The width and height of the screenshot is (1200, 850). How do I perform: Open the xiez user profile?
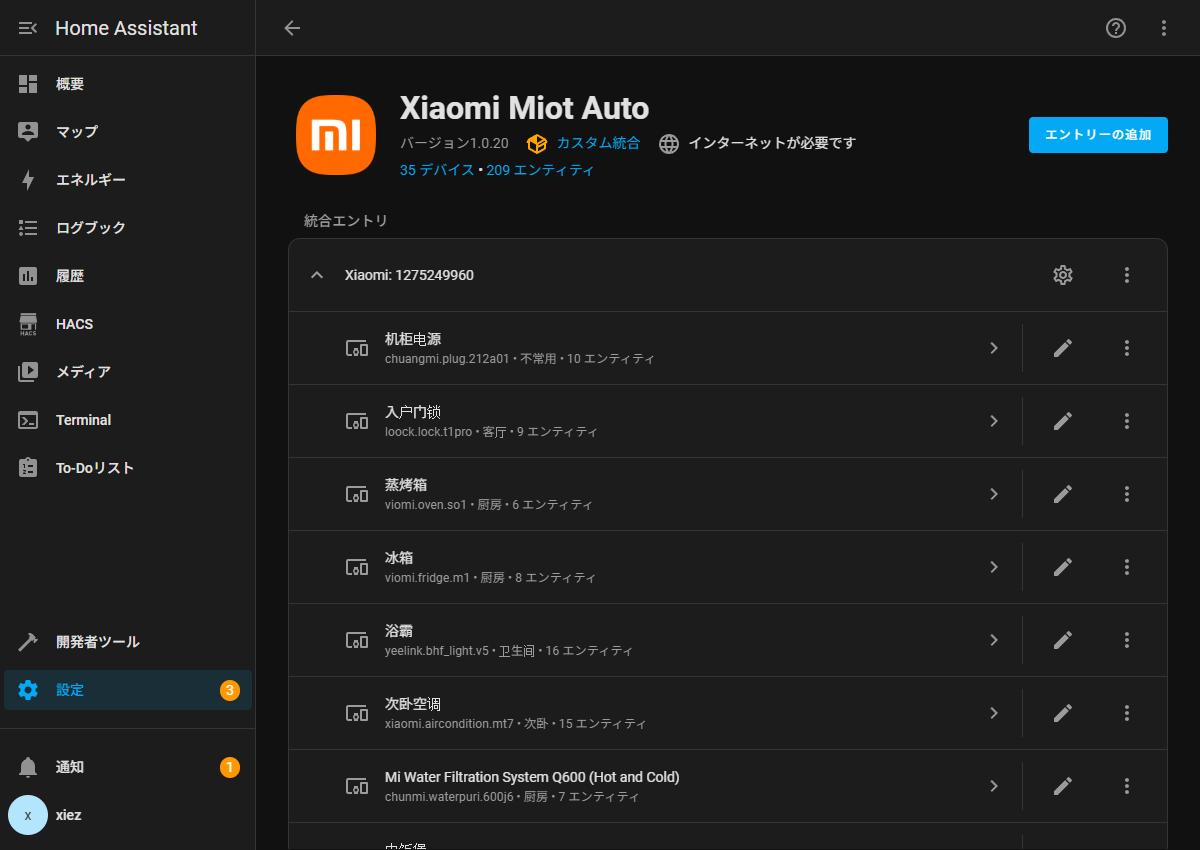pos(128,815)
